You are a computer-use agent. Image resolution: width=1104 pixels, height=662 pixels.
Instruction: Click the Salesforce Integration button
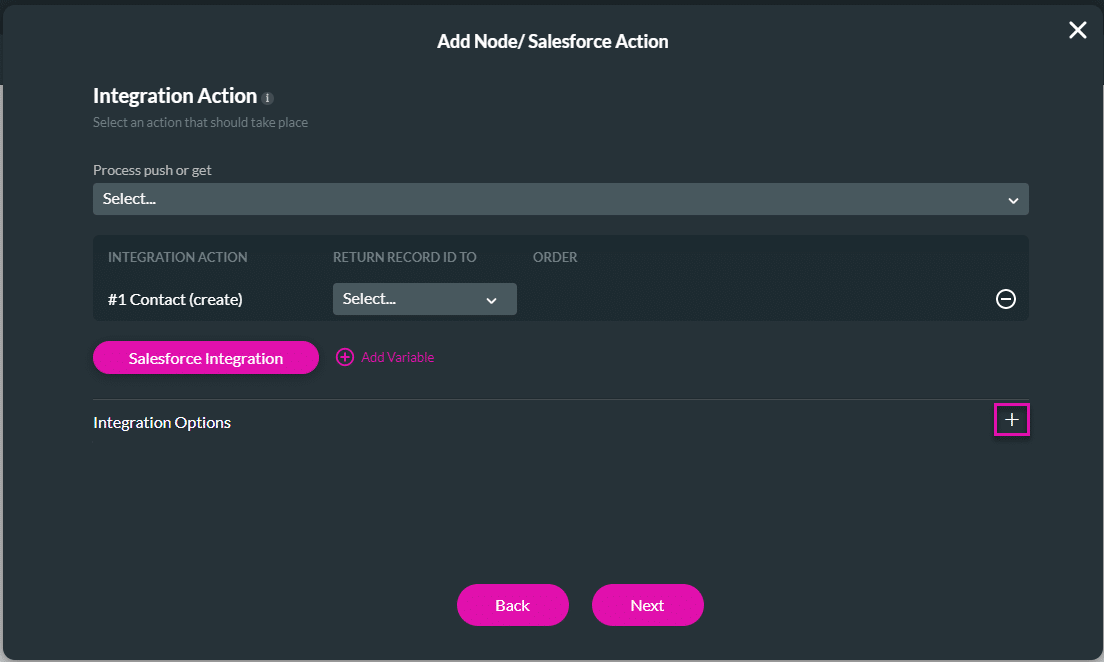tap(205, 357)
